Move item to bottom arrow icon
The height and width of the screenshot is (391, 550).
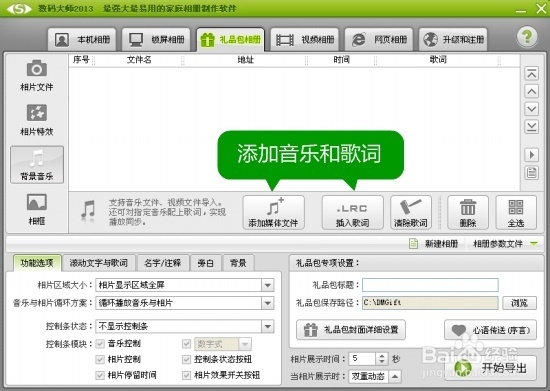point(531,127)
